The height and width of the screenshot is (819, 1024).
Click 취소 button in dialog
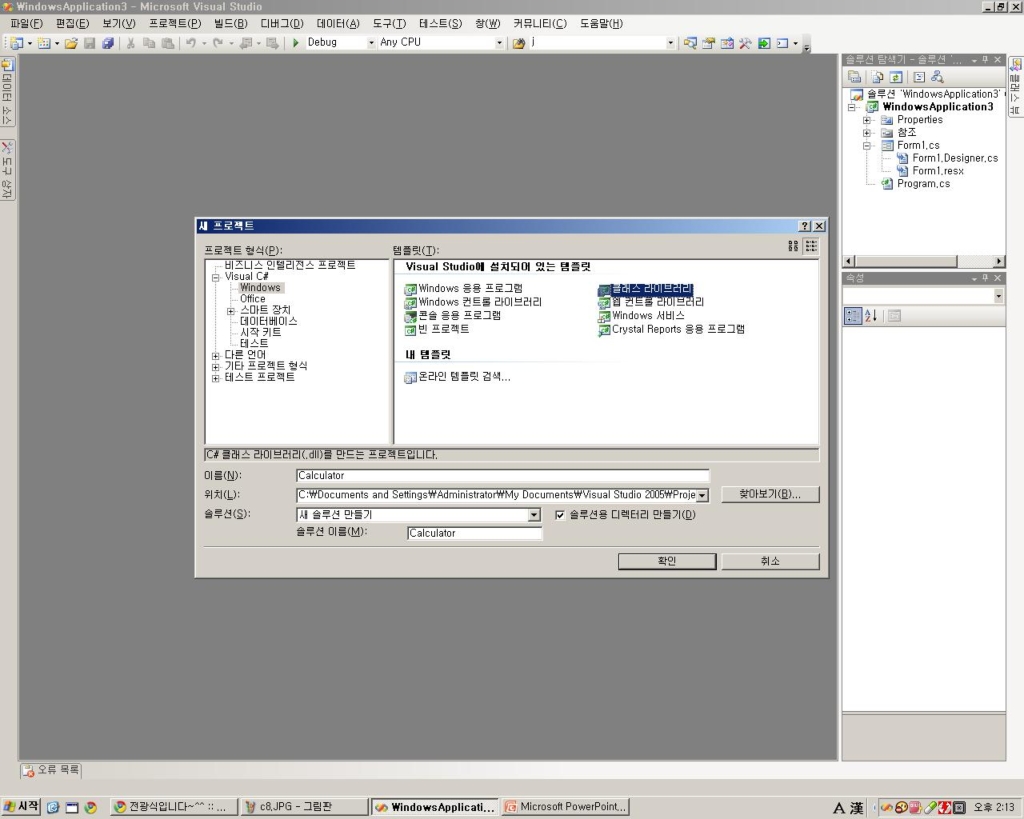pos(770,562)
